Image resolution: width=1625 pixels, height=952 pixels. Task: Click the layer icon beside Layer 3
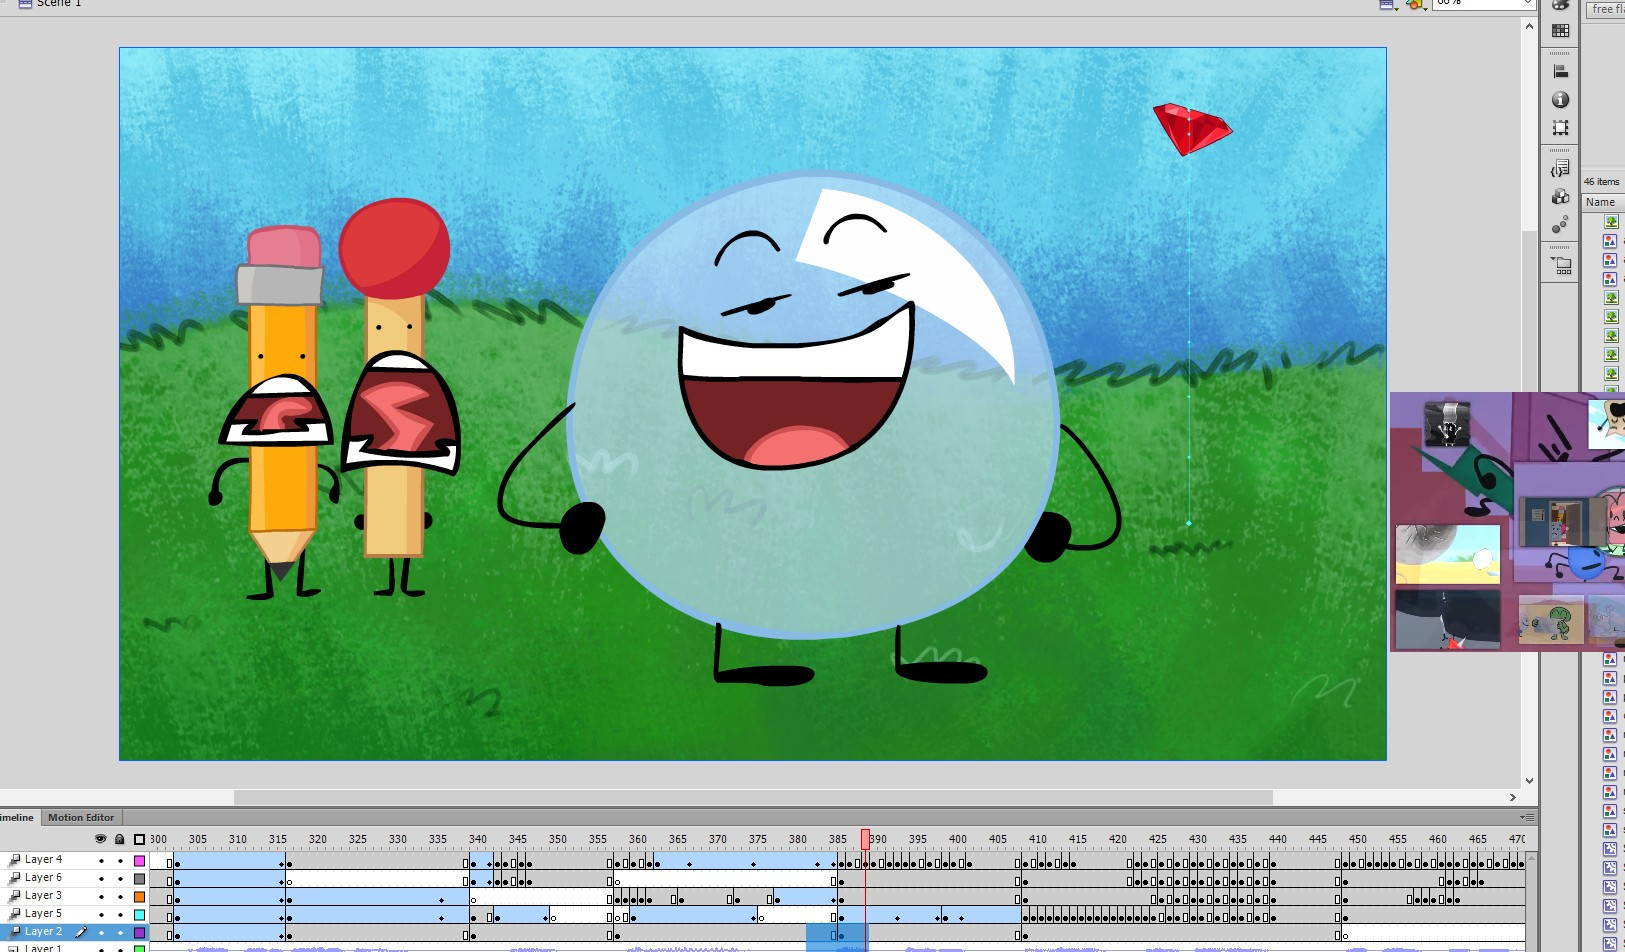[x=14, y=895]
